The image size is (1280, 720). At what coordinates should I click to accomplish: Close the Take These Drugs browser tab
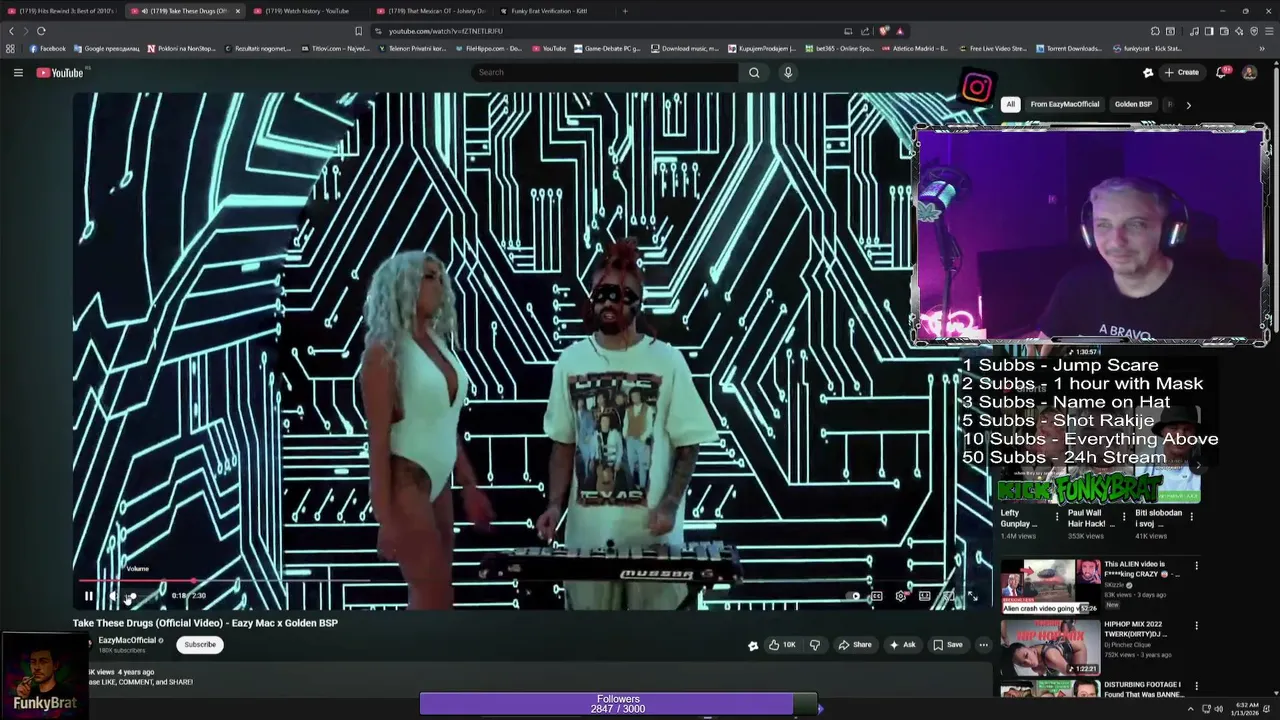(238, 11)
